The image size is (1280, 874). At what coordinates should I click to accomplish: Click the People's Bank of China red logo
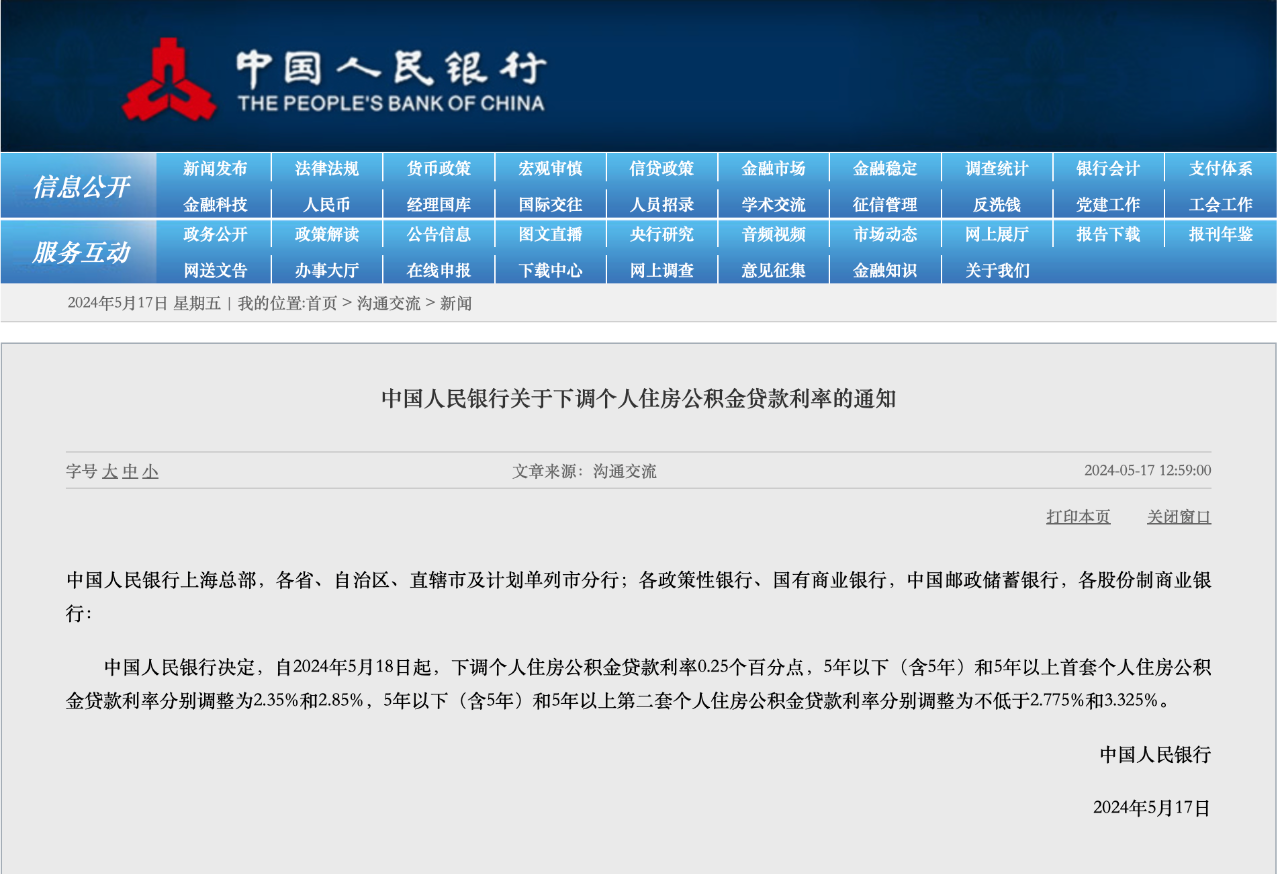click(169, 79)
